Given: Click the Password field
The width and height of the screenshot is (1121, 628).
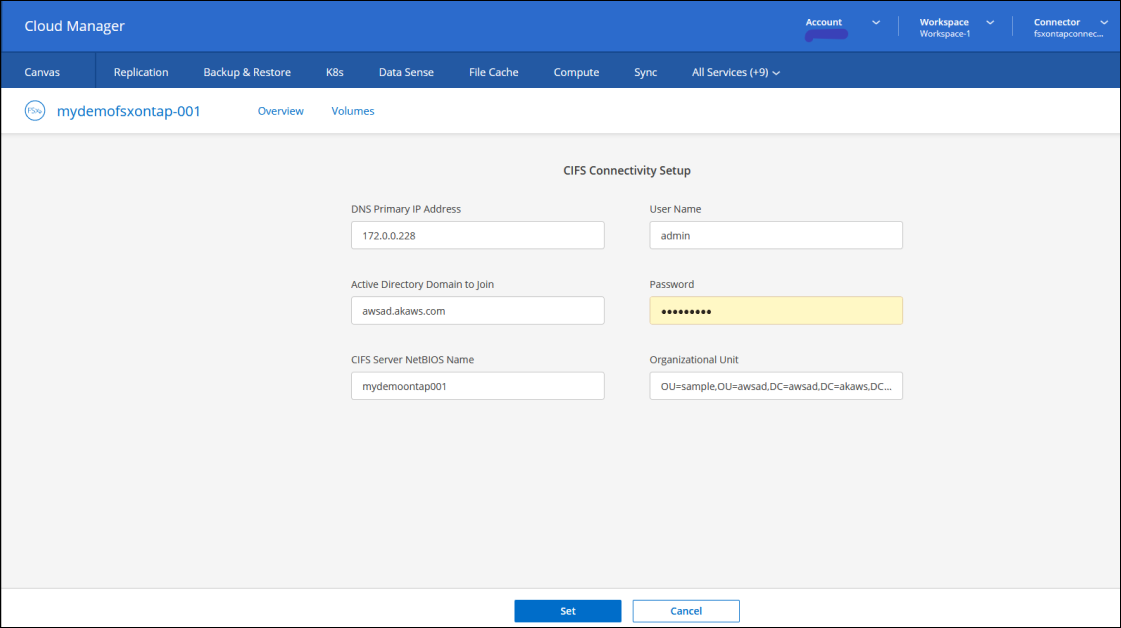Looking at the screenshot, I should [776, 310].
